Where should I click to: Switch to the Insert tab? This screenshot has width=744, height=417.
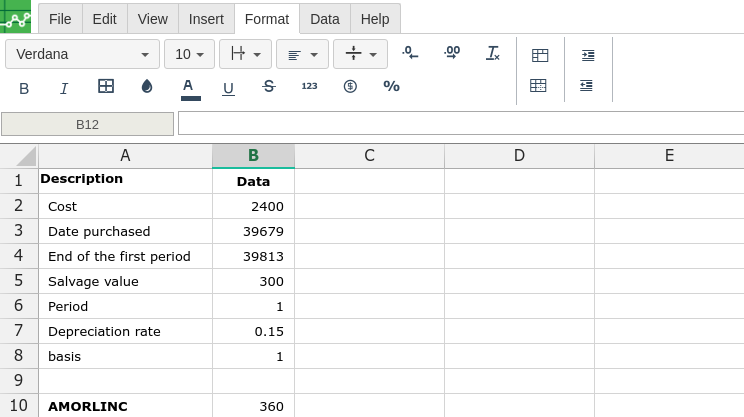pyautogui.click(x=206, y=19)
